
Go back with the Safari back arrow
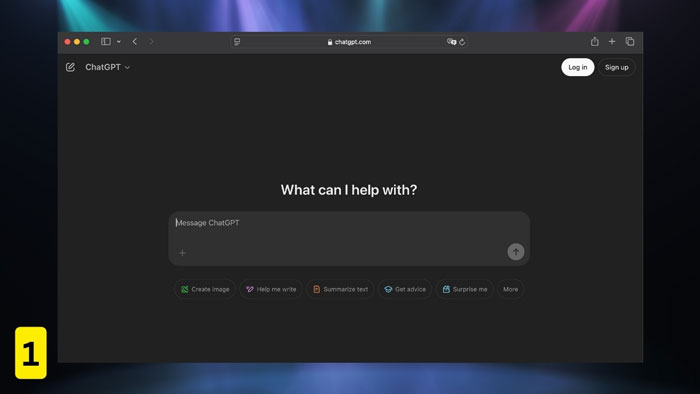point(135,41)
